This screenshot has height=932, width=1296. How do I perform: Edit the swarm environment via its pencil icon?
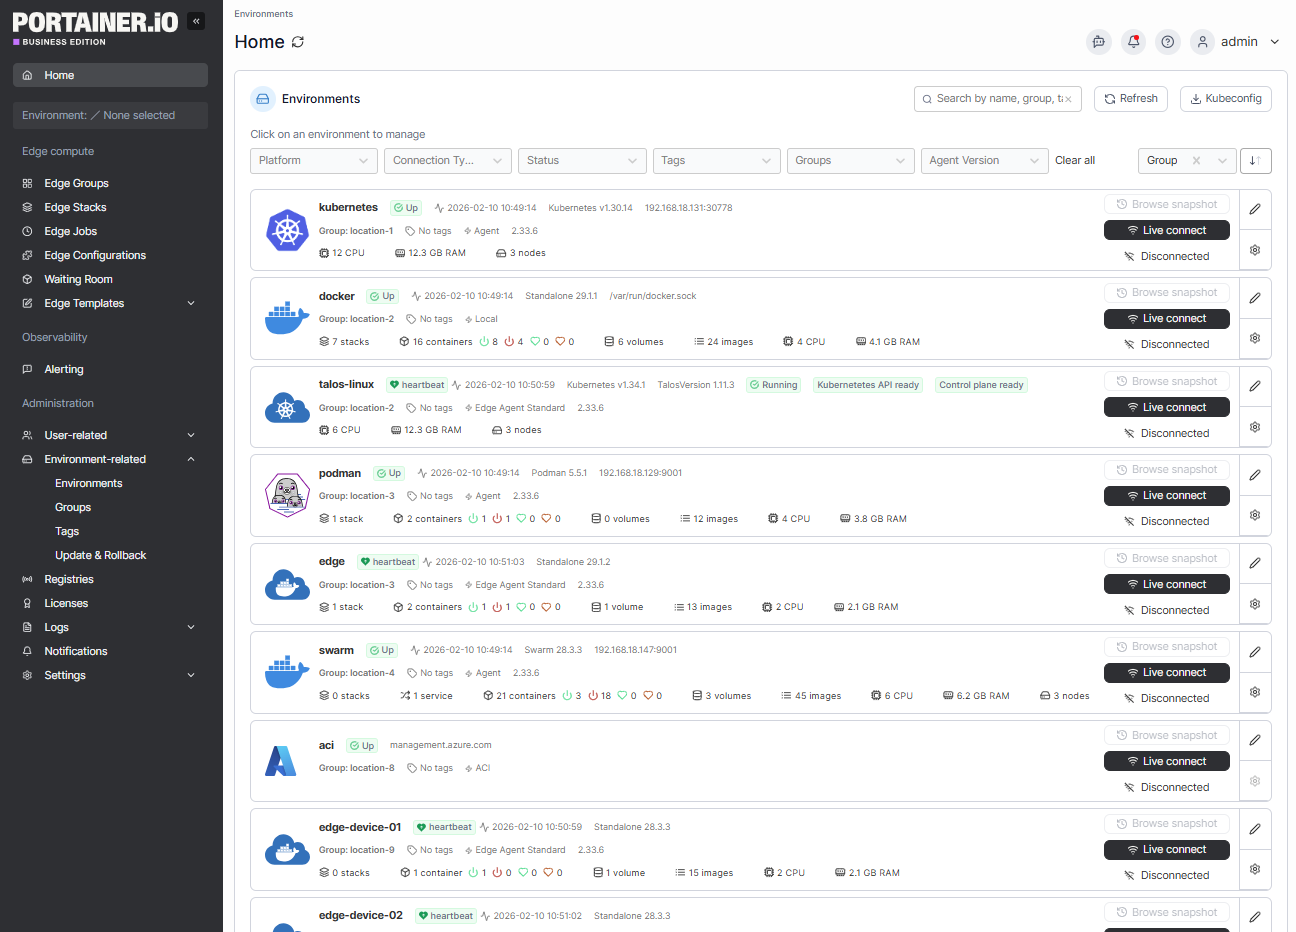tap(1255, 652)
